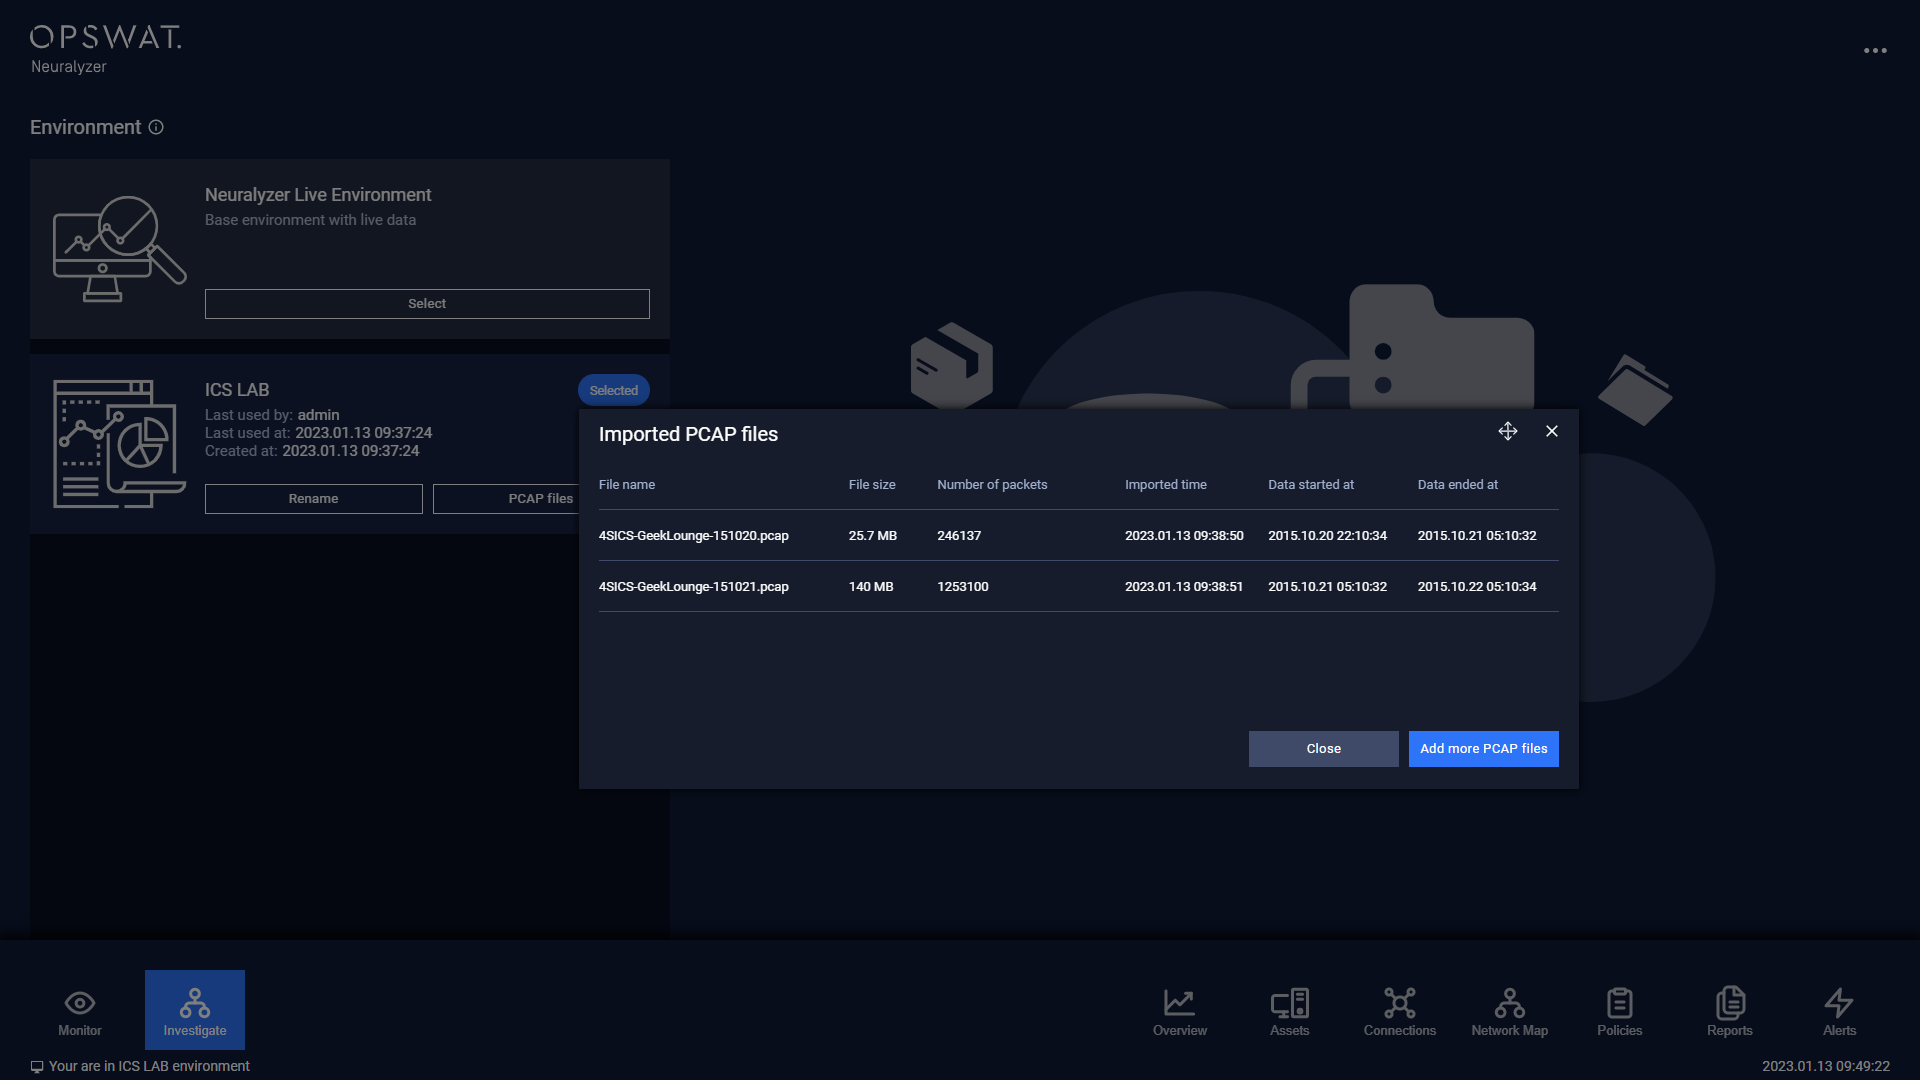Click the Environment info icon
Screen dimensions: 1920x1080
click(x=156, y=127)
